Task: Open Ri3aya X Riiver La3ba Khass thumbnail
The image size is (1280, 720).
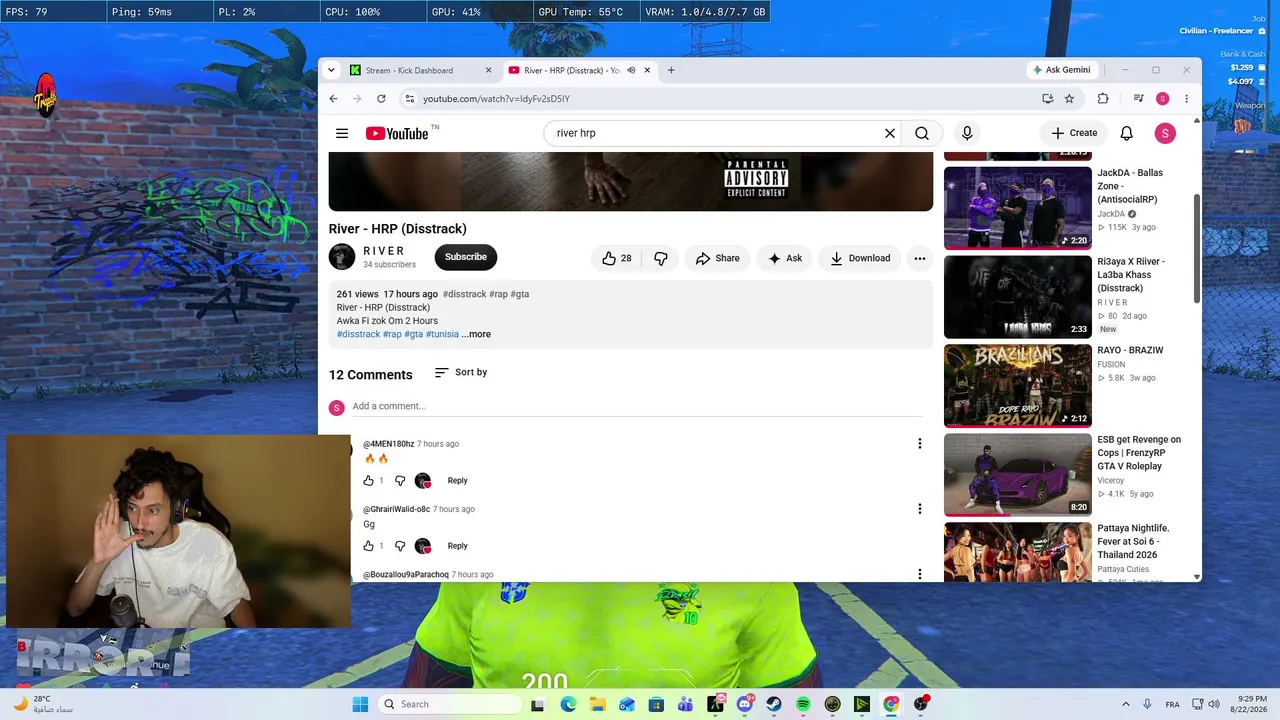Action: pos(1018,296)
